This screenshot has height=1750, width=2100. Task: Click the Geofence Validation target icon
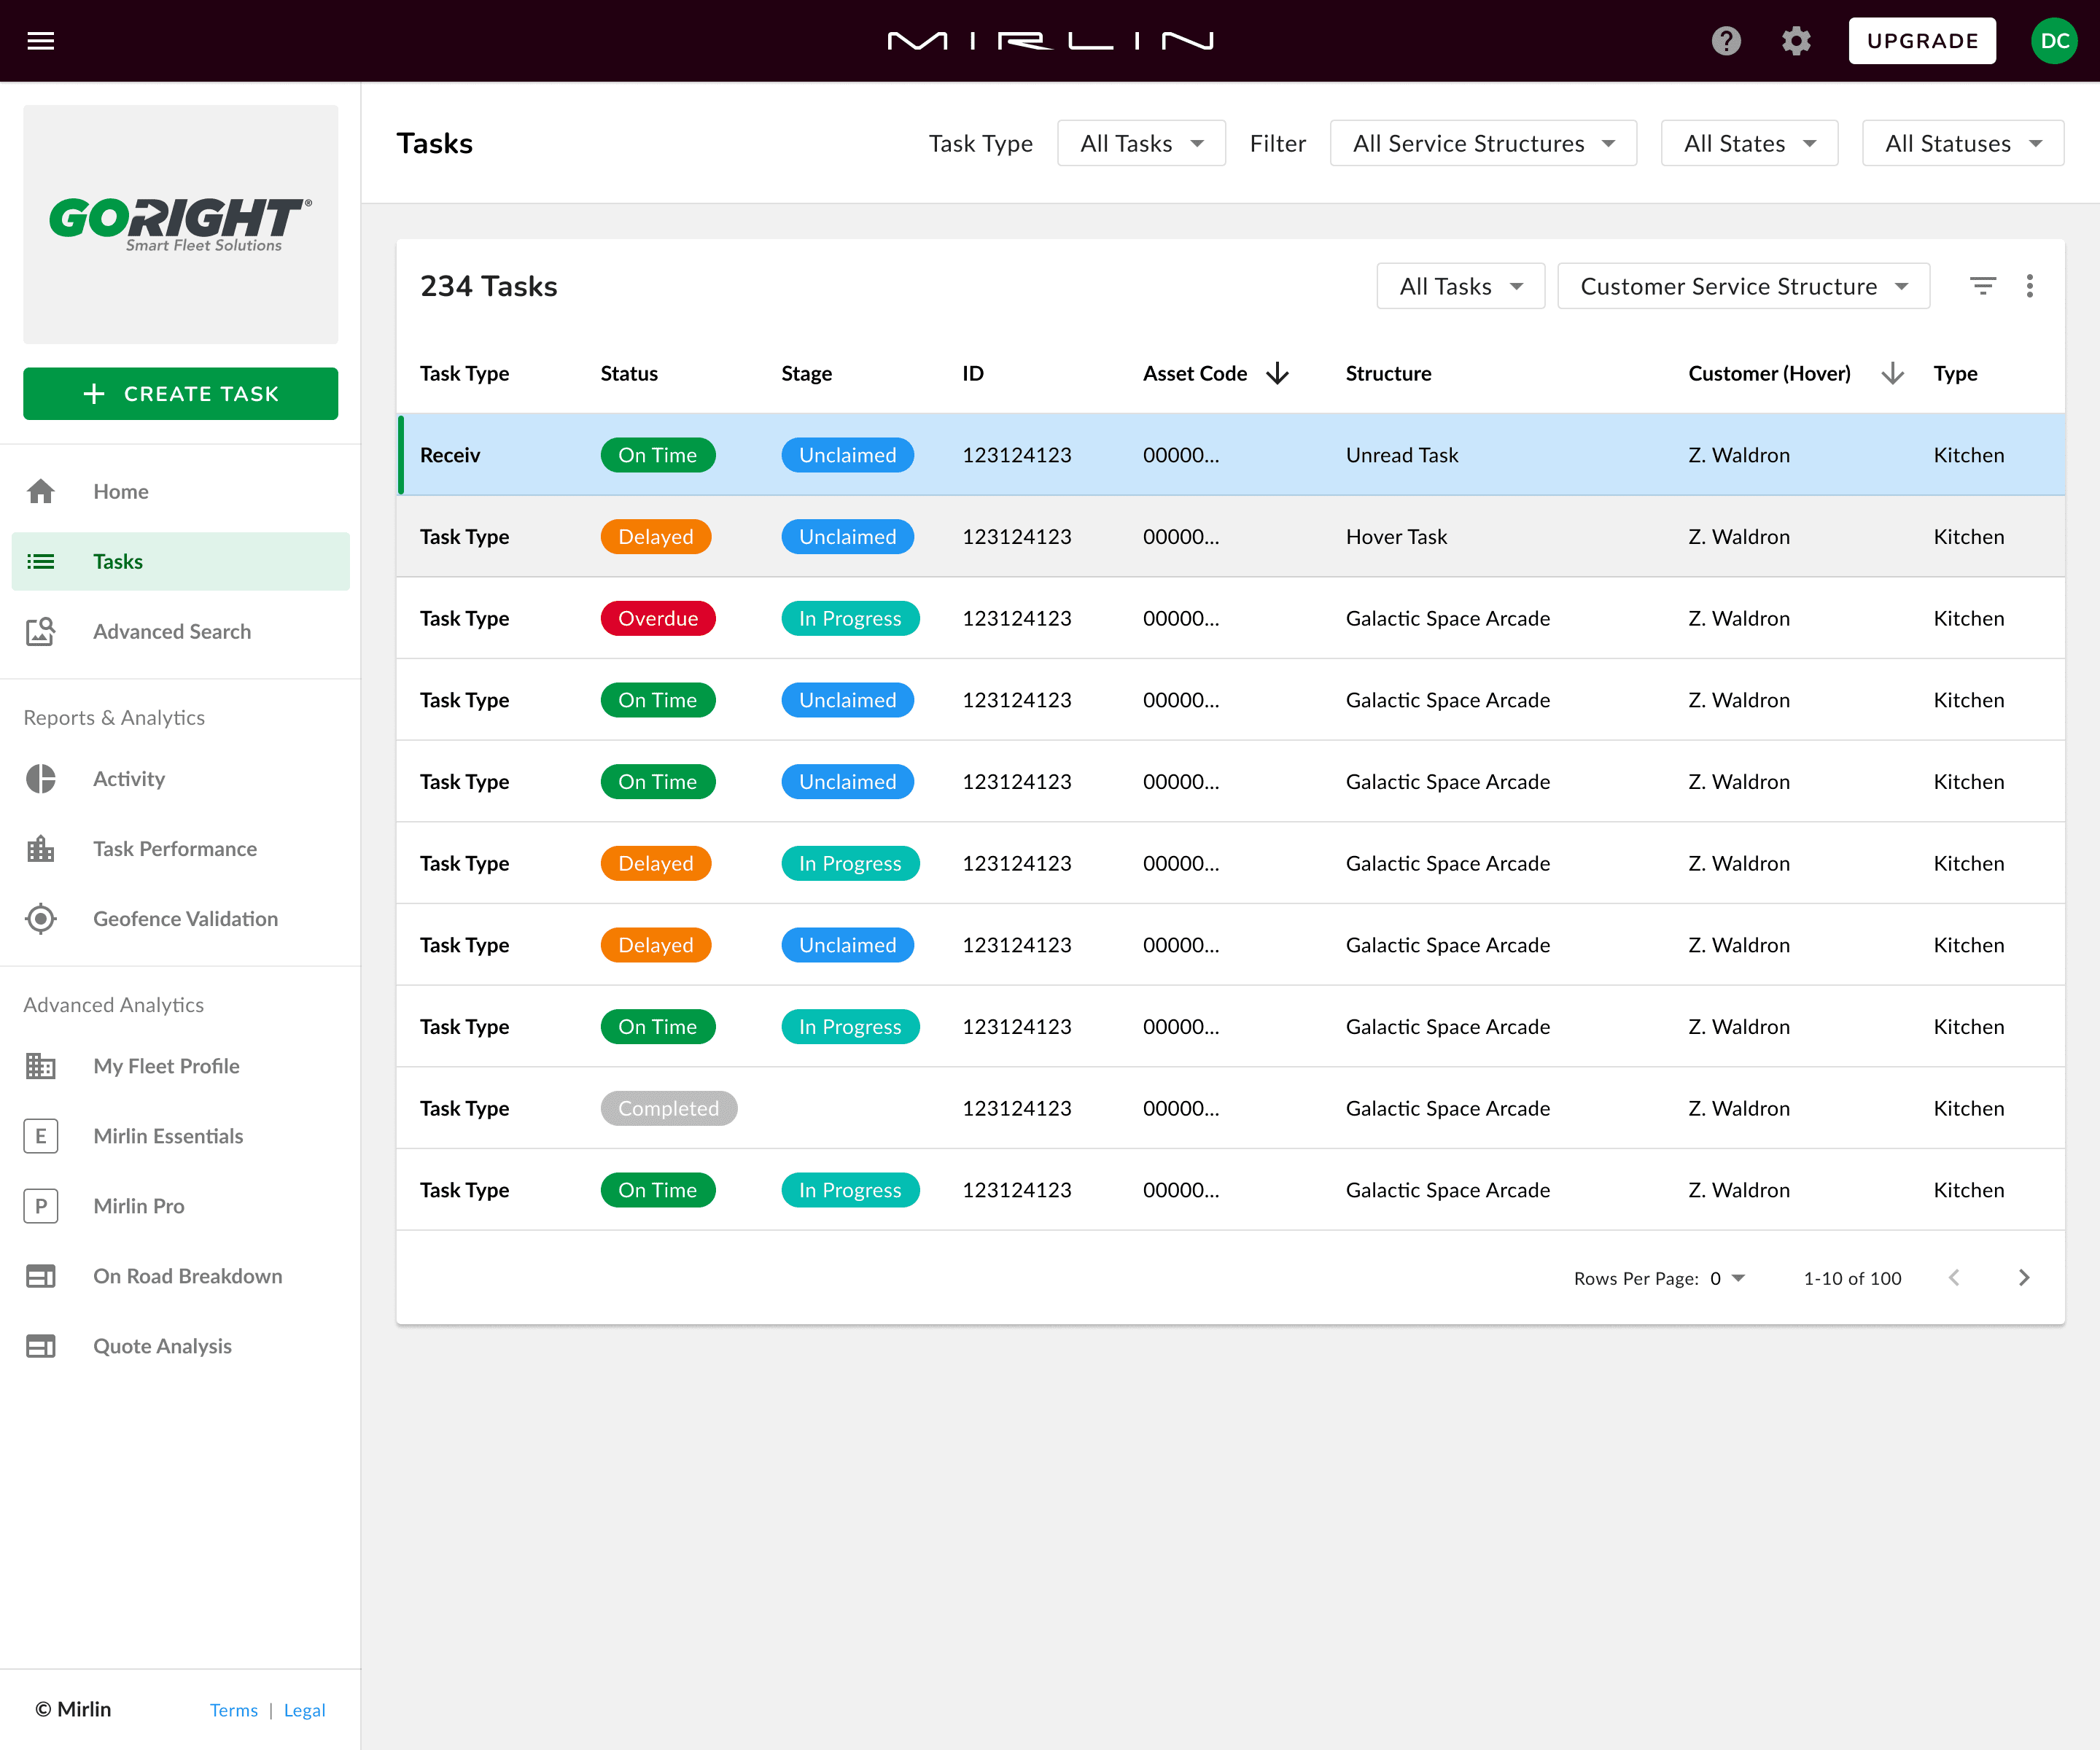41,918
